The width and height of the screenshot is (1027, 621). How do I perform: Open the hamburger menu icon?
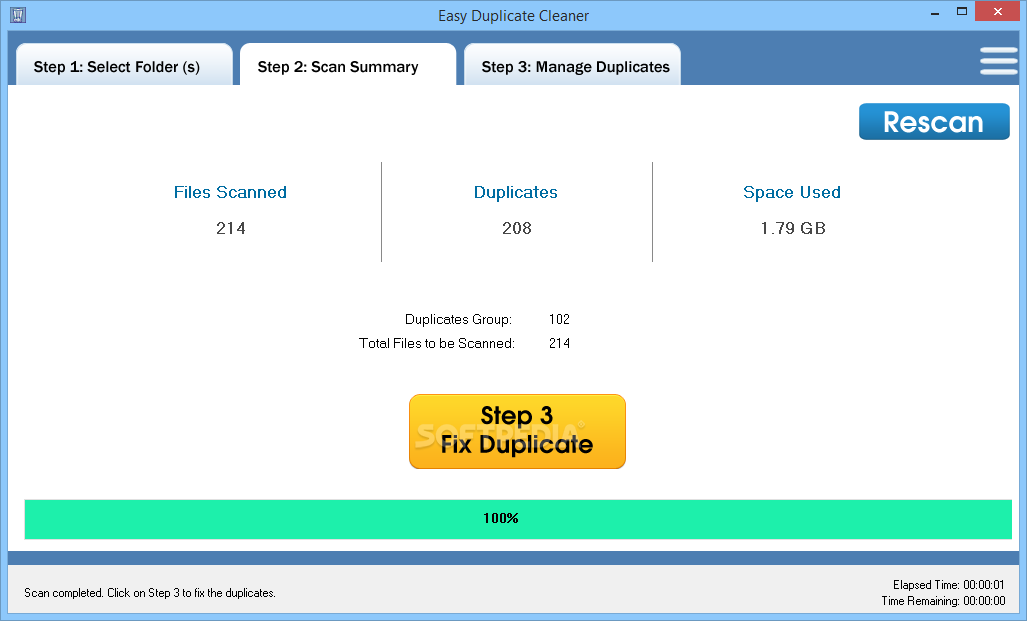point(999,61)
